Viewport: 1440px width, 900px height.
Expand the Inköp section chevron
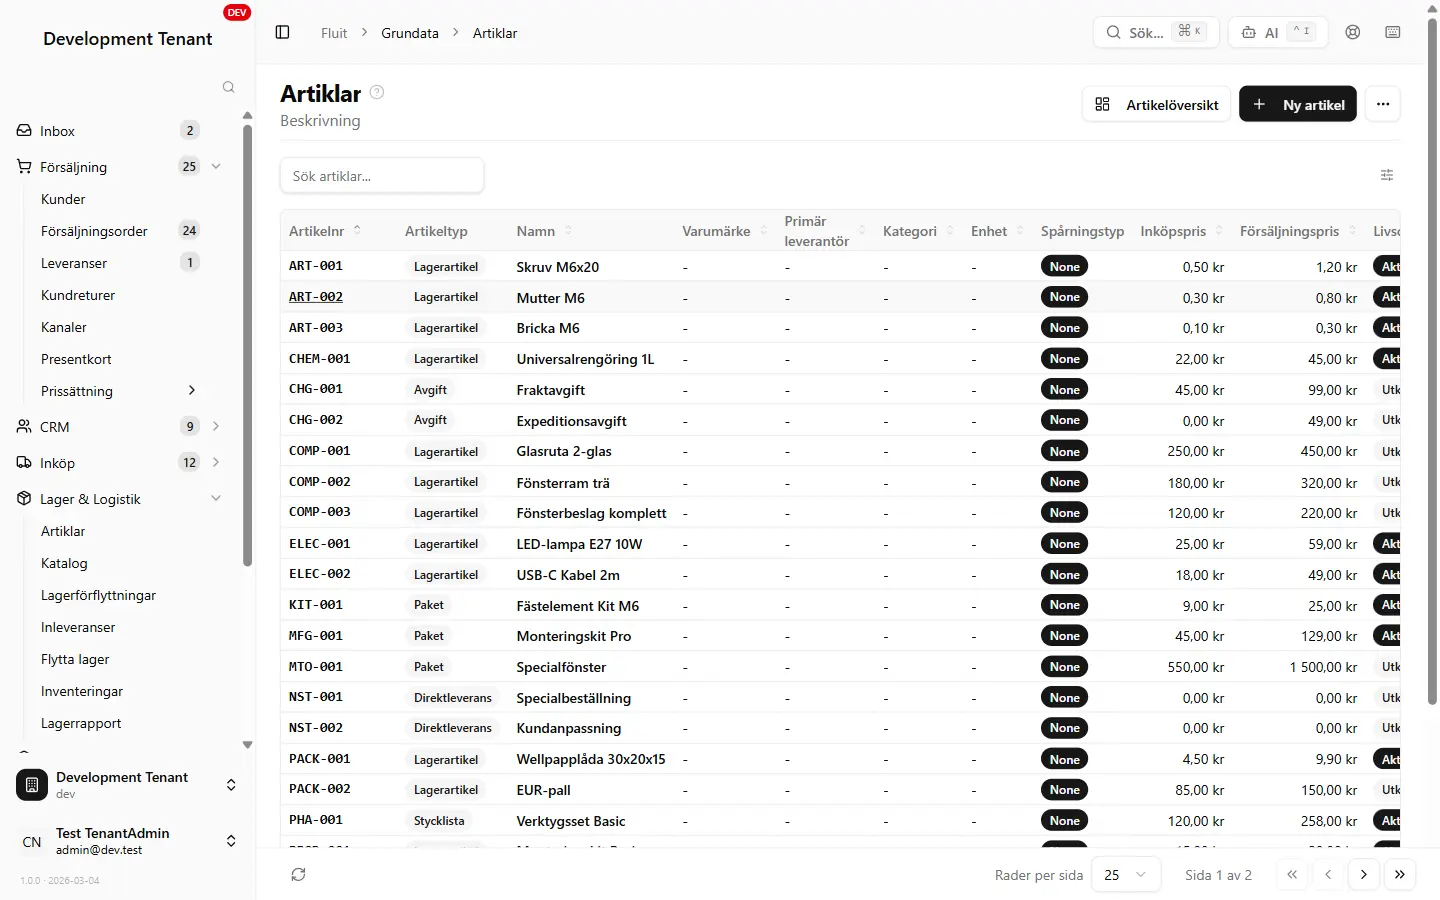point(216,462)
